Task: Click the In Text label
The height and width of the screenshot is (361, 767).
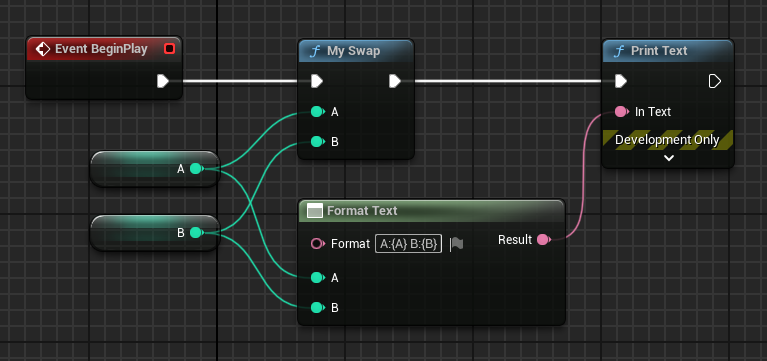Action: point(653,112)
